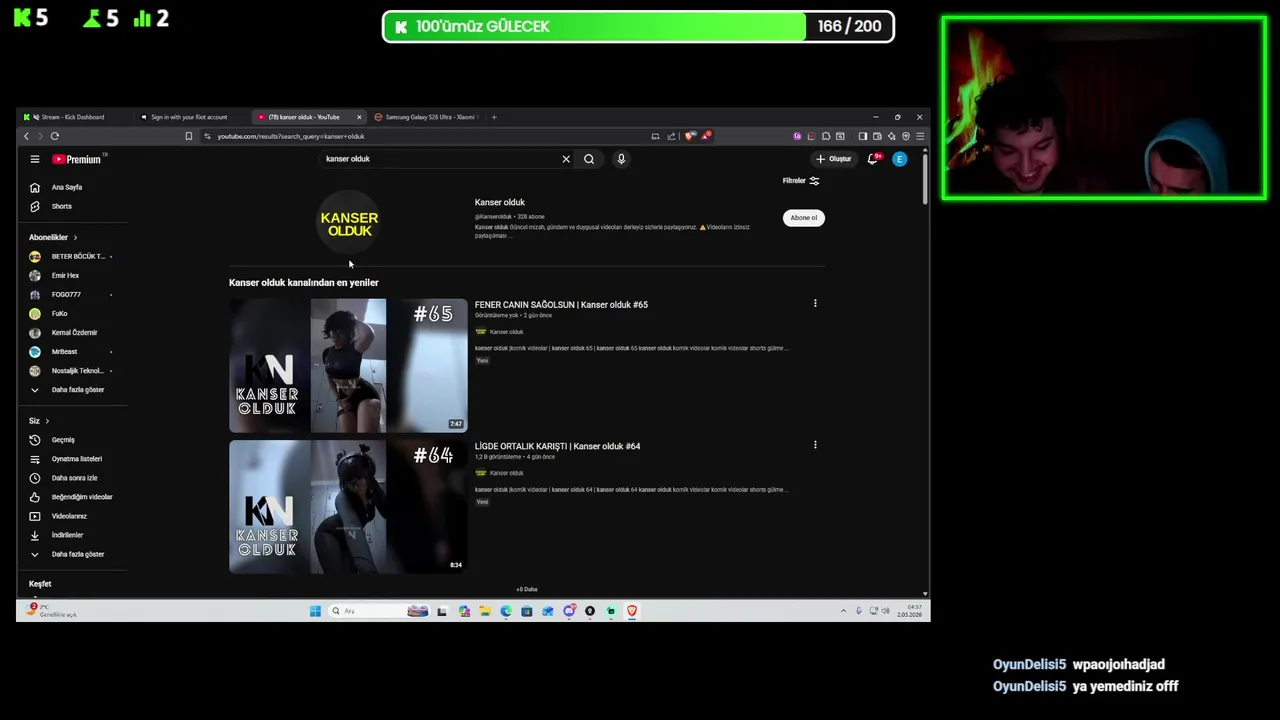Open the Kanser olduk channel title
1280x720 pixels.
500,202
